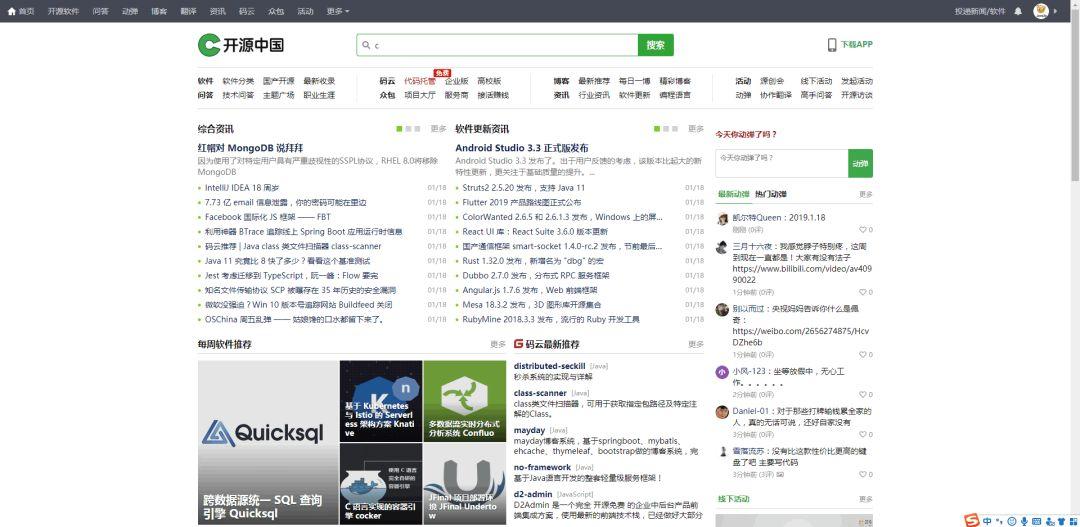
Task: Switch to second dot in 软件更新资讯
Action: [x=666, y=129]
